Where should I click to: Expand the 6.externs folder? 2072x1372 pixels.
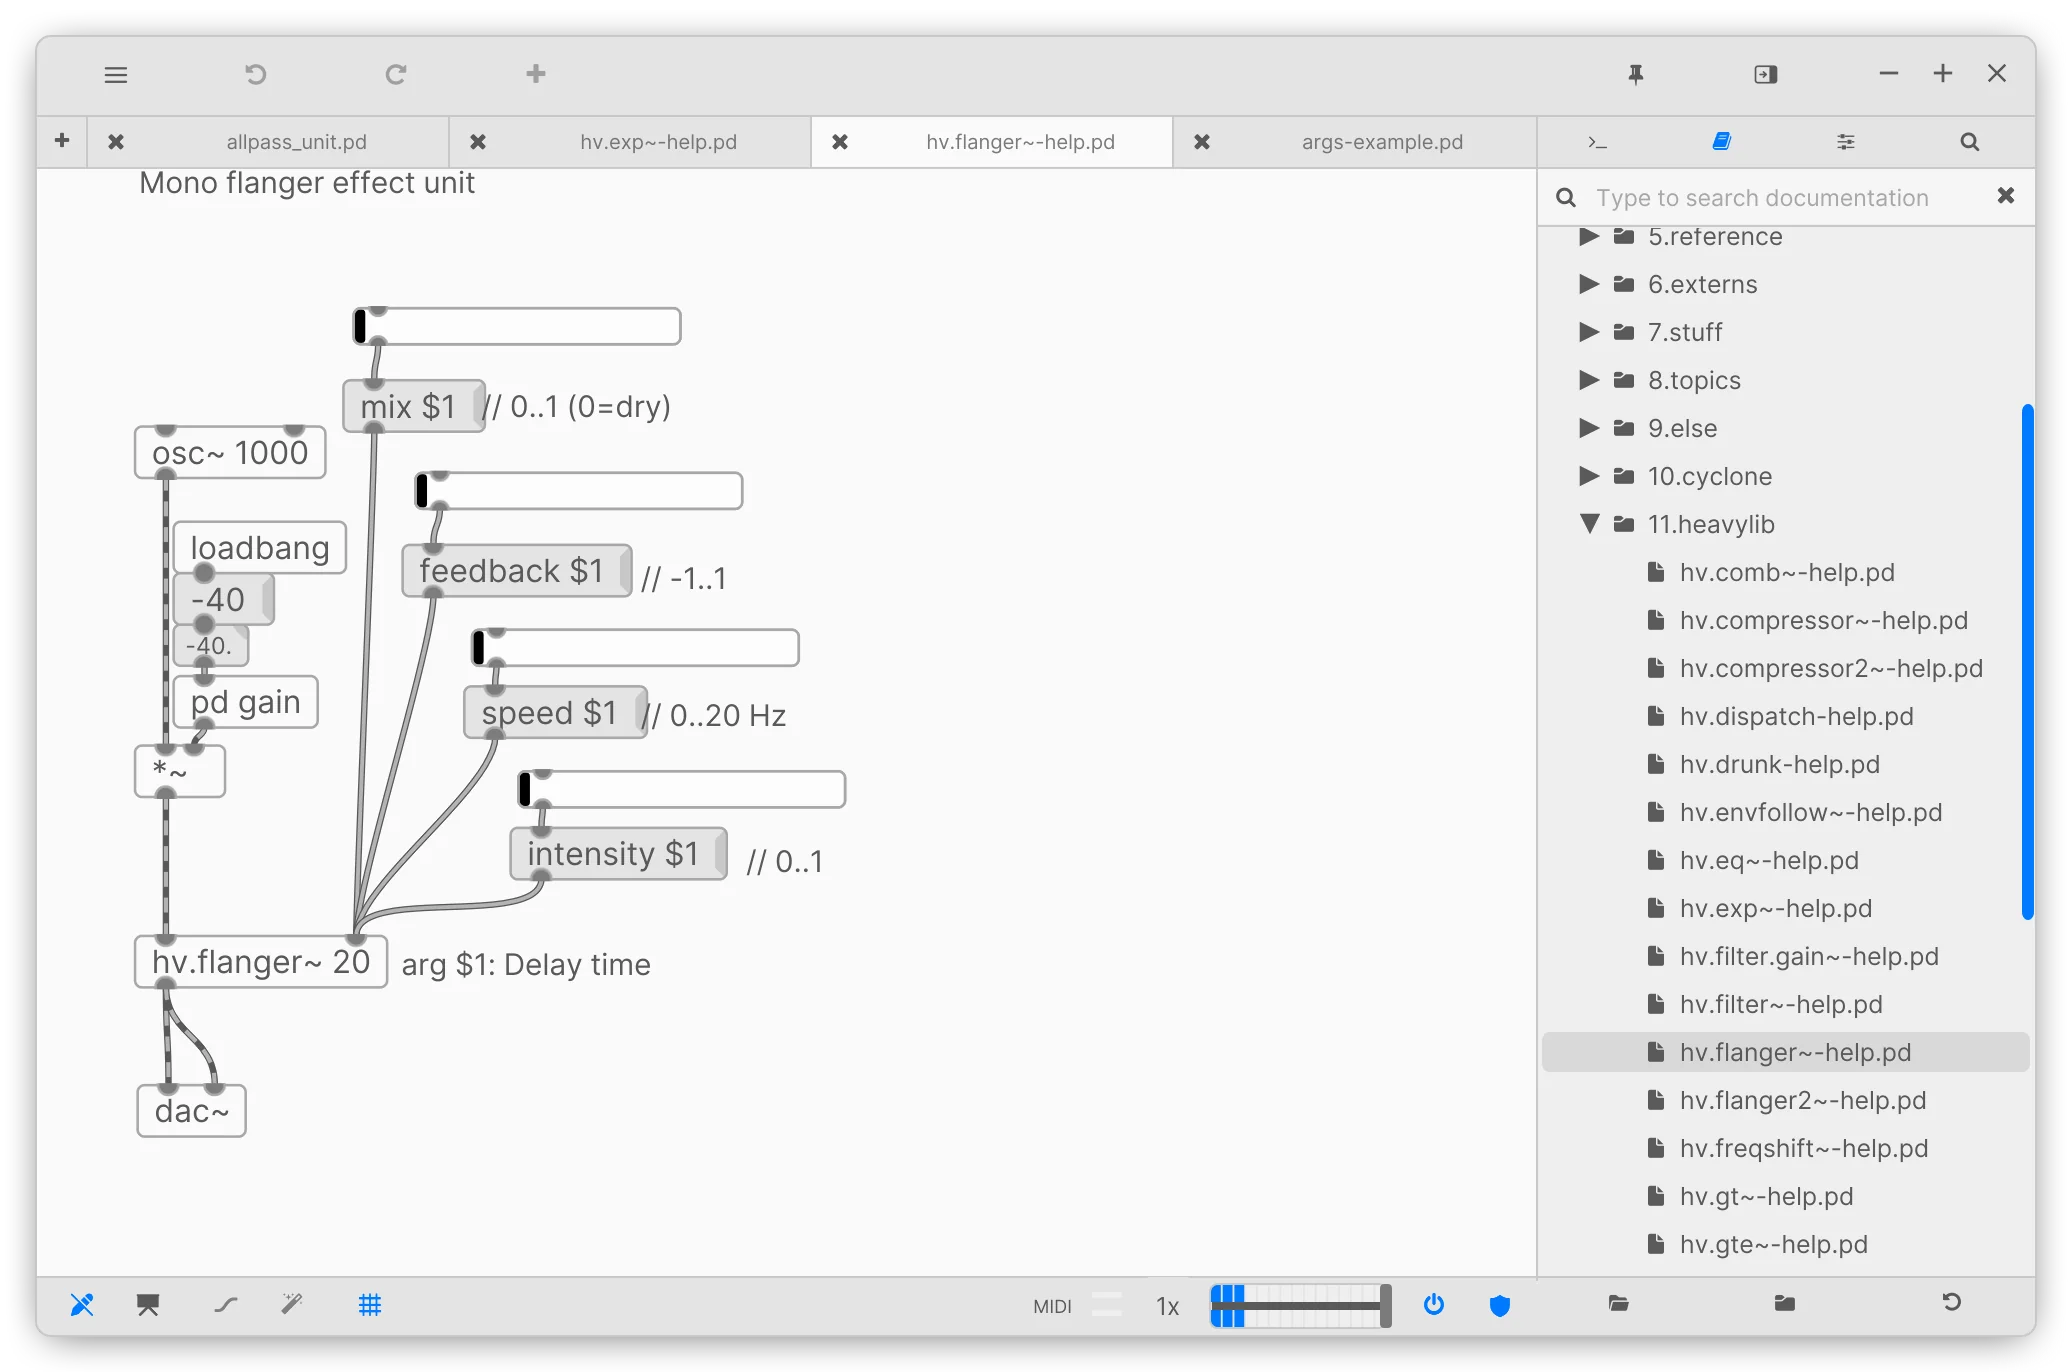pos(1588,284)
